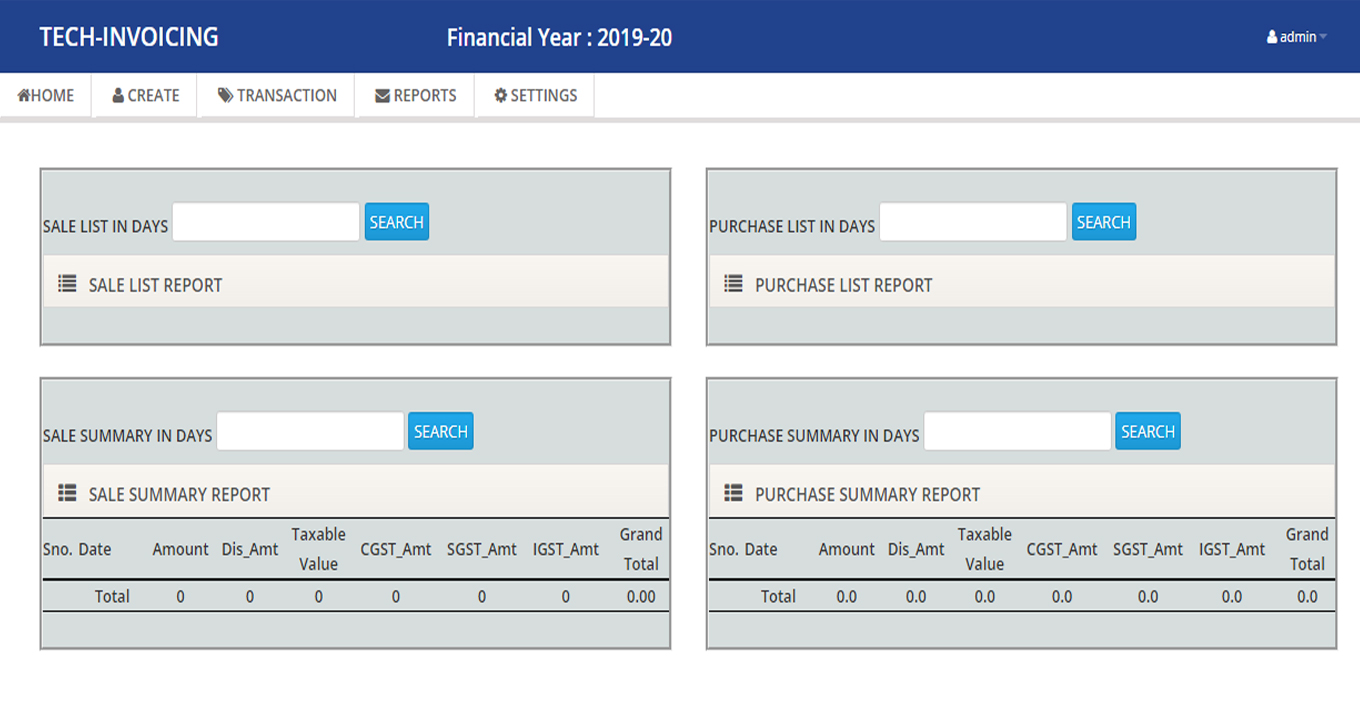1360x716 pixels.
Task: Click the admin user profile icon
Action: 1272,37
